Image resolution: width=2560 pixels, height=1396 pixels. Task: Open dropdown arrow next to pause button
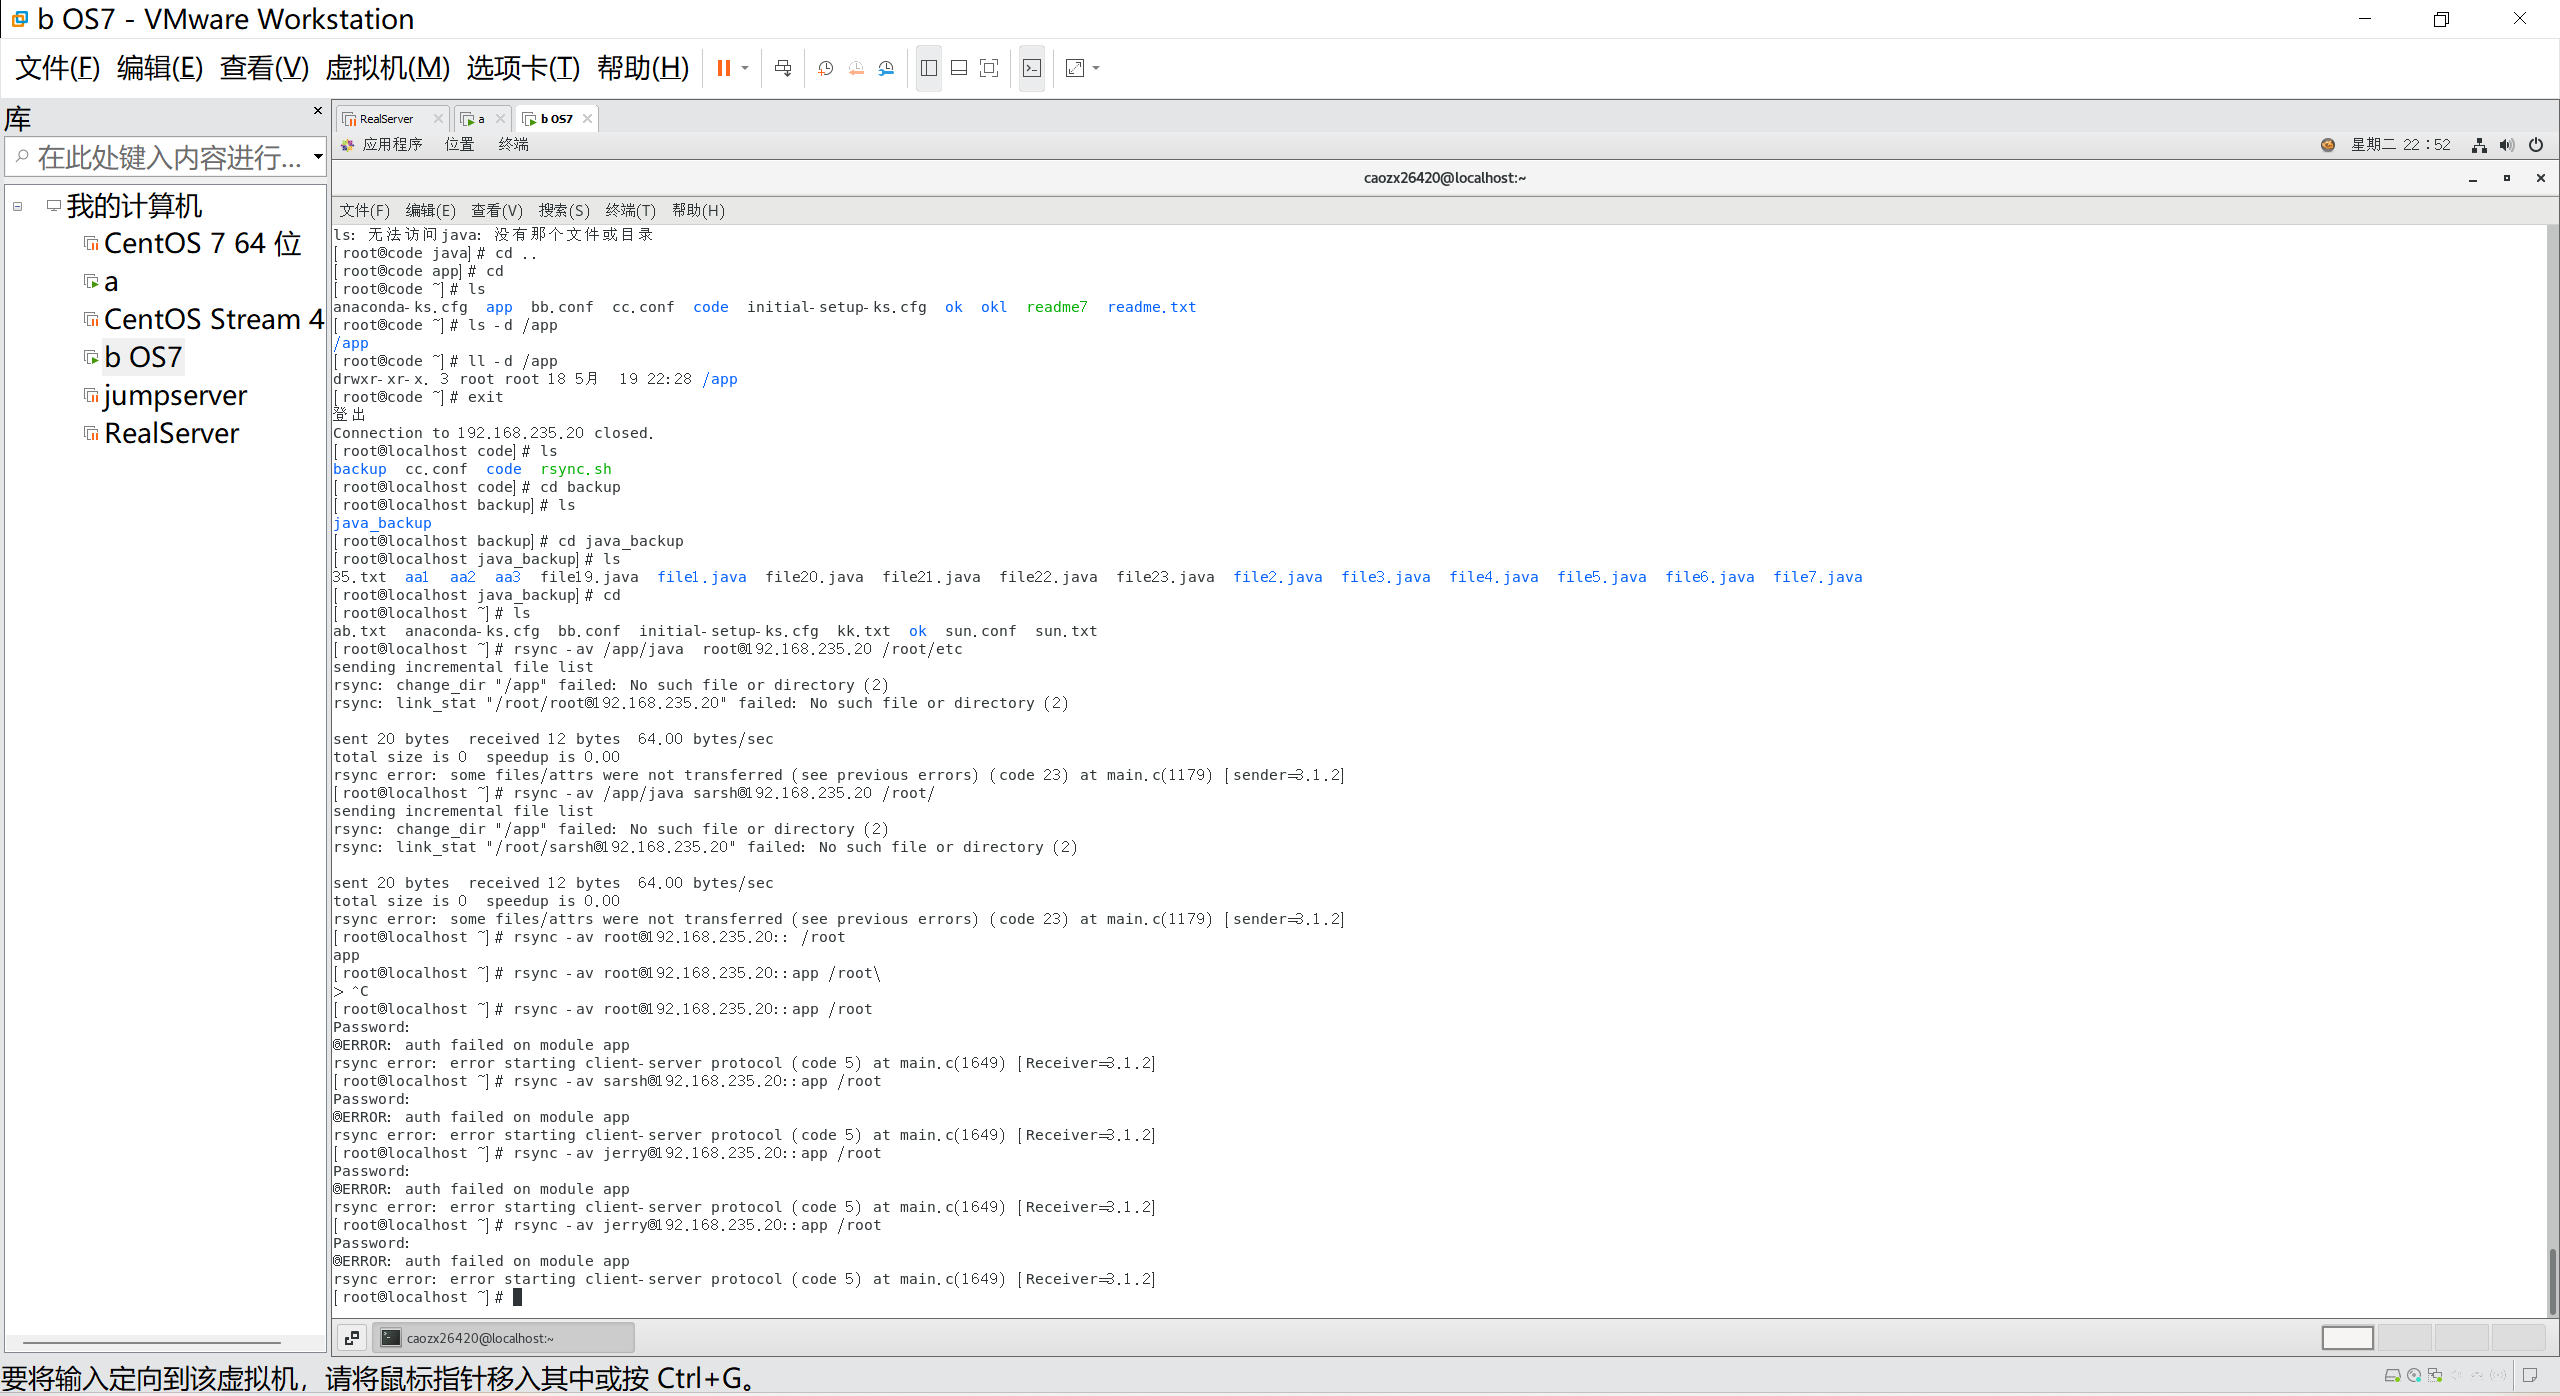point(745,68)
